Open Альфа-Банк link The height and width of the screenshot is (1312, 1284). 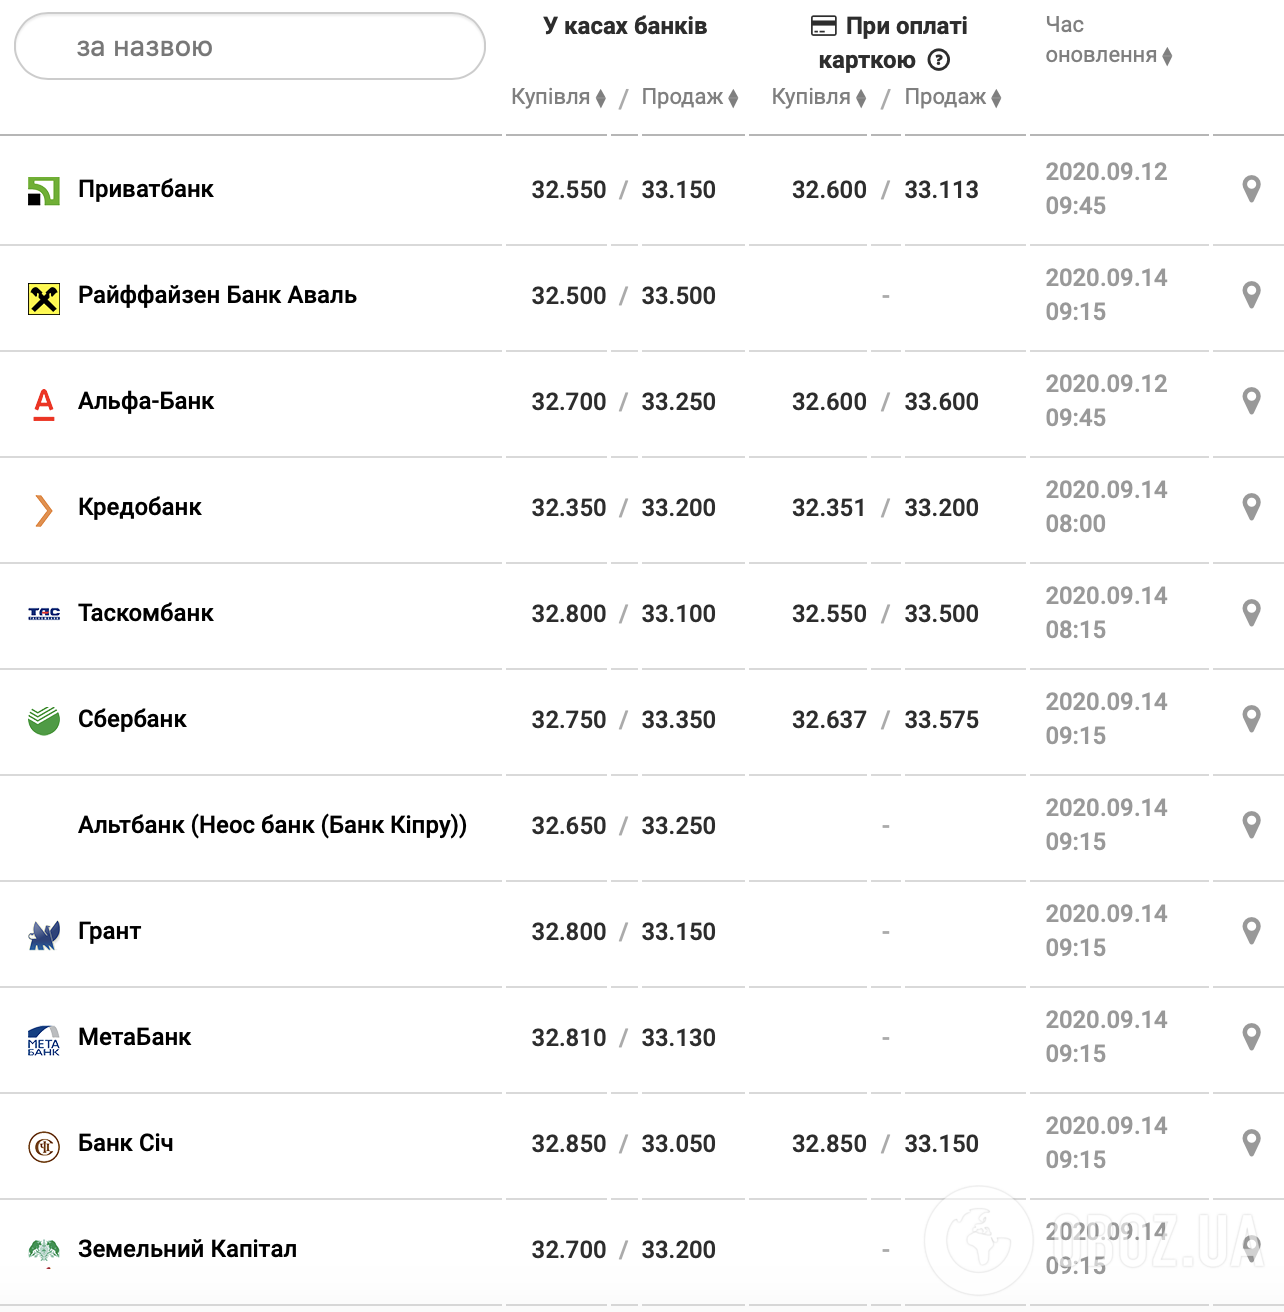pos(146,401)
